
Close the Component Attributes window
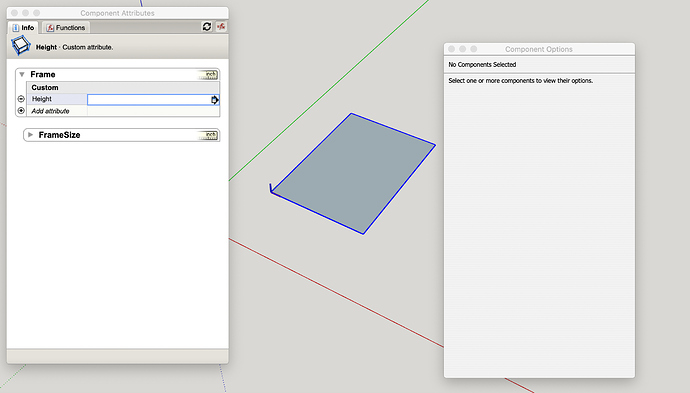pyautogui.click(x=14, y=13)
